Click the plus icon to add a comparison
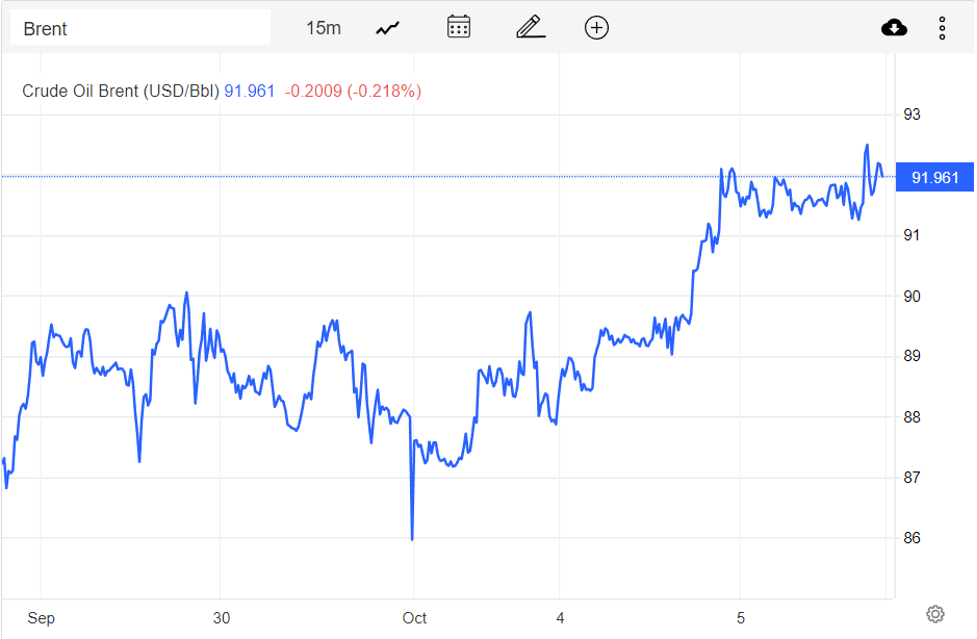Screen dimensions: 977x639 tap(596, 27)
